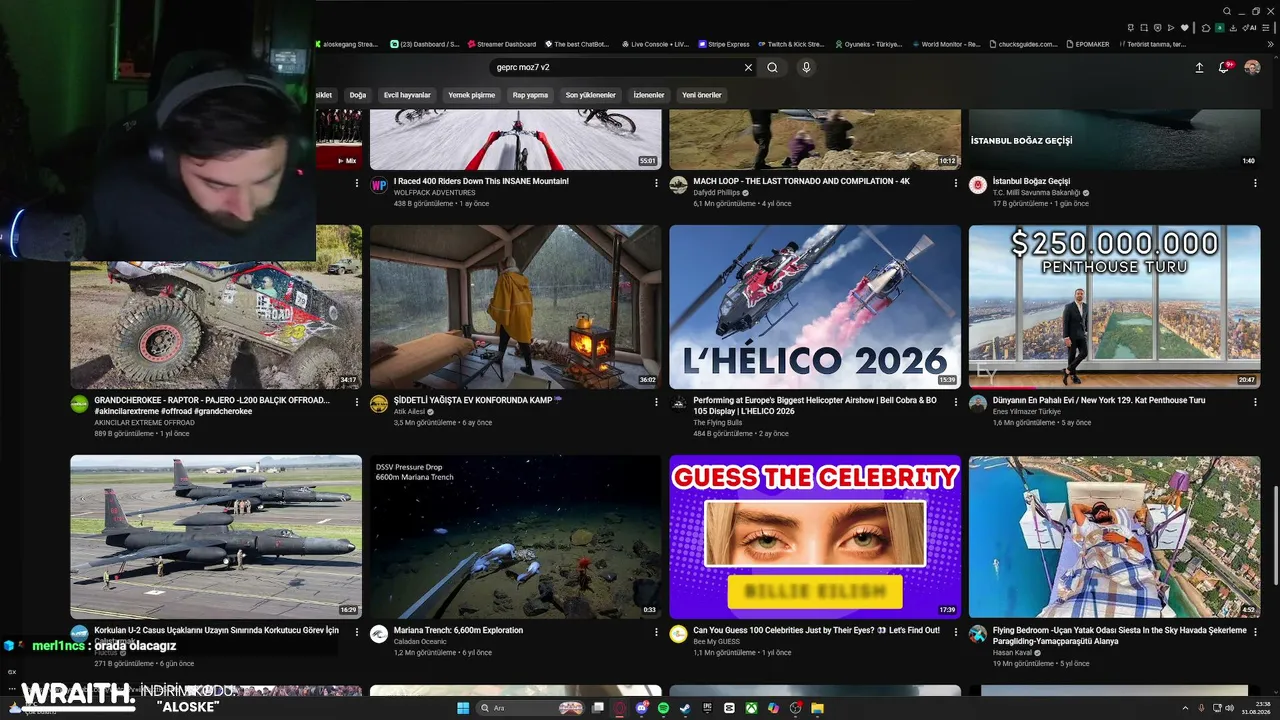Open Bee My GUESS channel avatar
The image size is (1280, 720).
tap(678, 634)
